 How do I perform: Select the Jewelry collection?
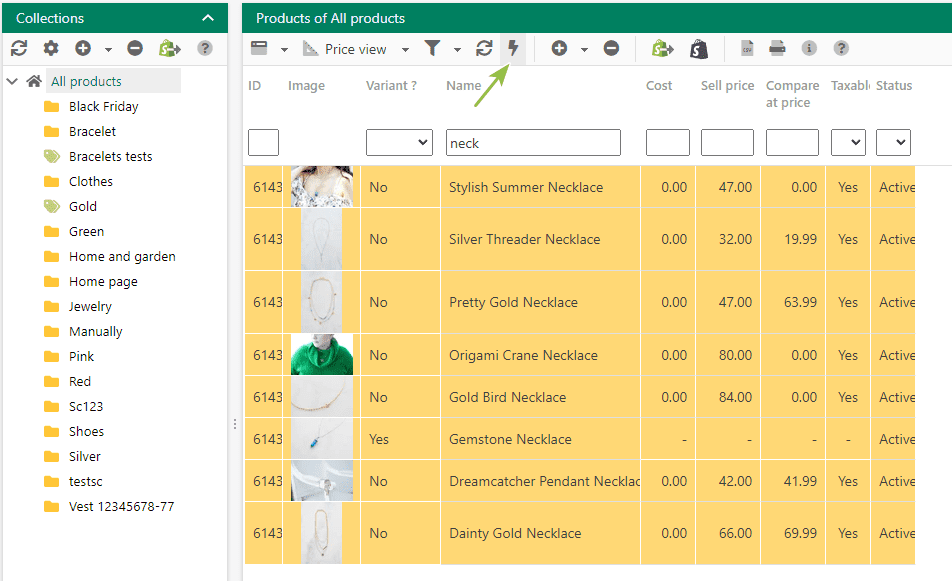tap(90, 307)
